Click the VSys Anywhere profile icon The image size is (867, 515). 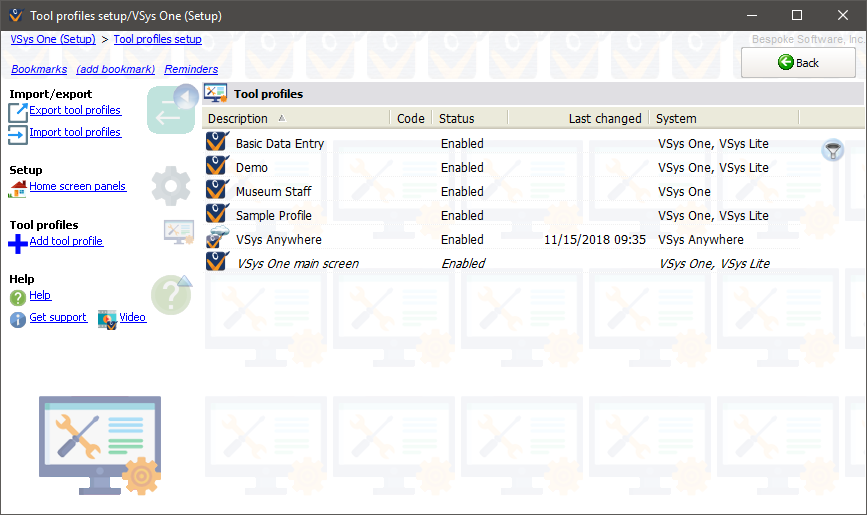[x=217, y=240]
